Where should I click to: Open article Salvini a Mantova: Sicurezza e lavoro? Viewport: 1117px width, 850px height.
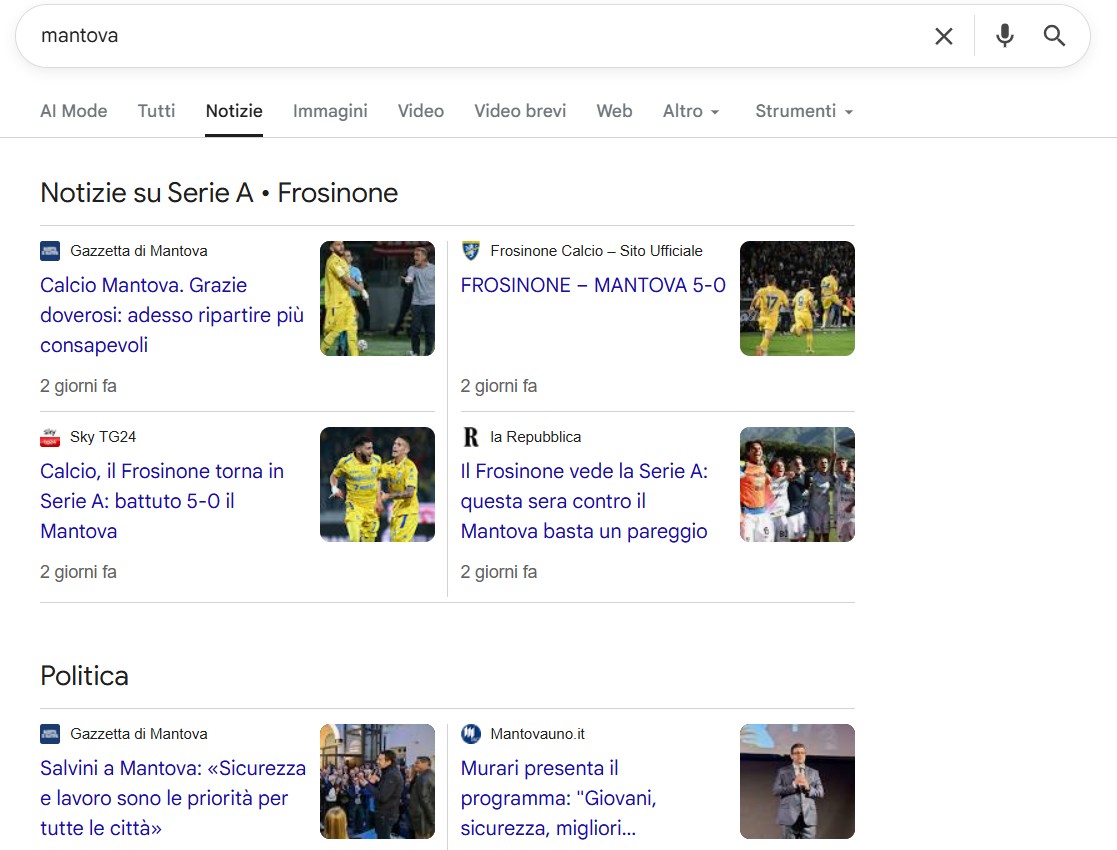(x=173, y=798)
